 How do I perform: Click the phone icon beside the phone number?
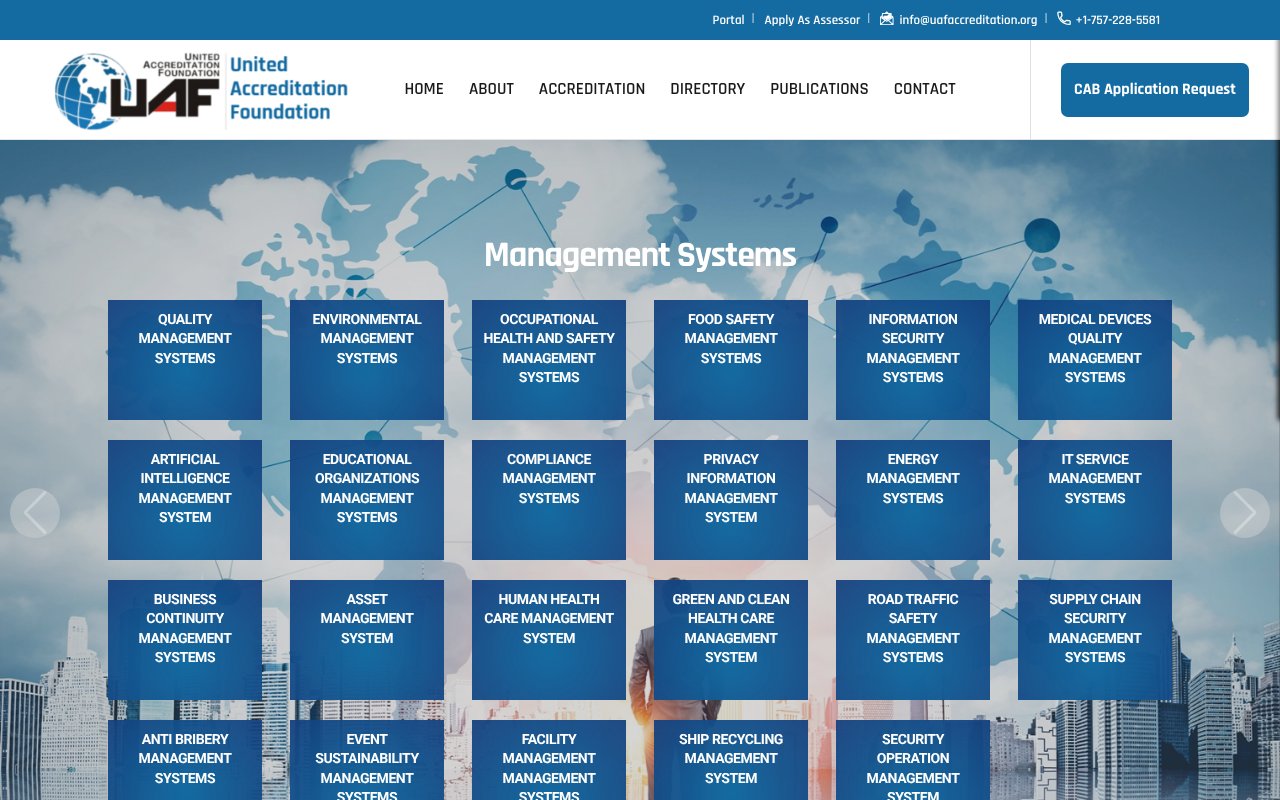pos(1063,18)
